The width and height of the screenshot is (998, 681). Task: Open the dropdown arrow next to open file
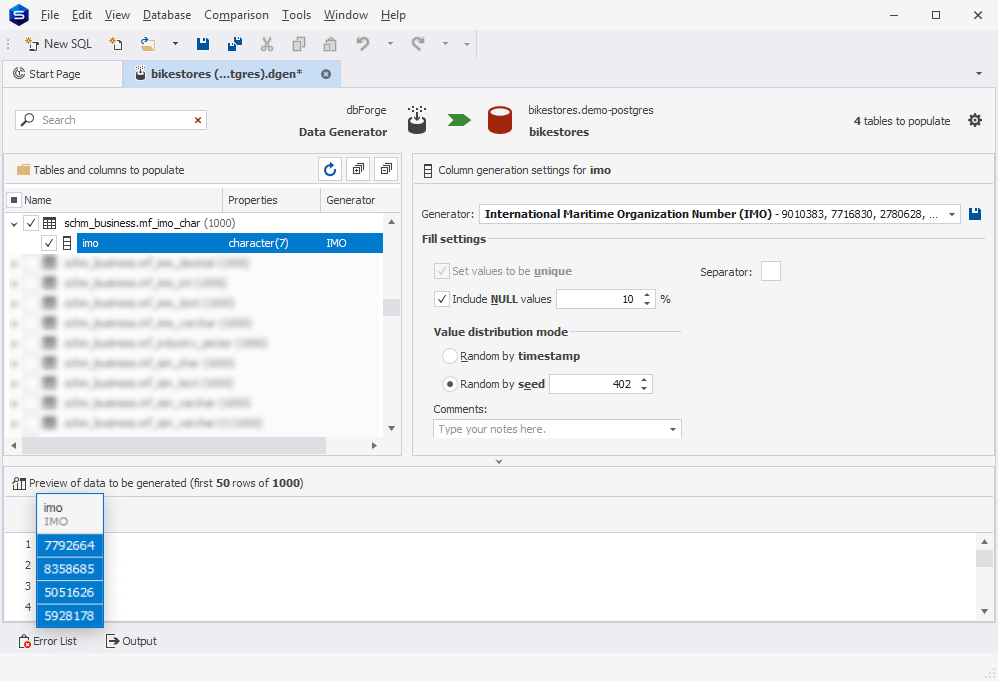coord(175,44)
